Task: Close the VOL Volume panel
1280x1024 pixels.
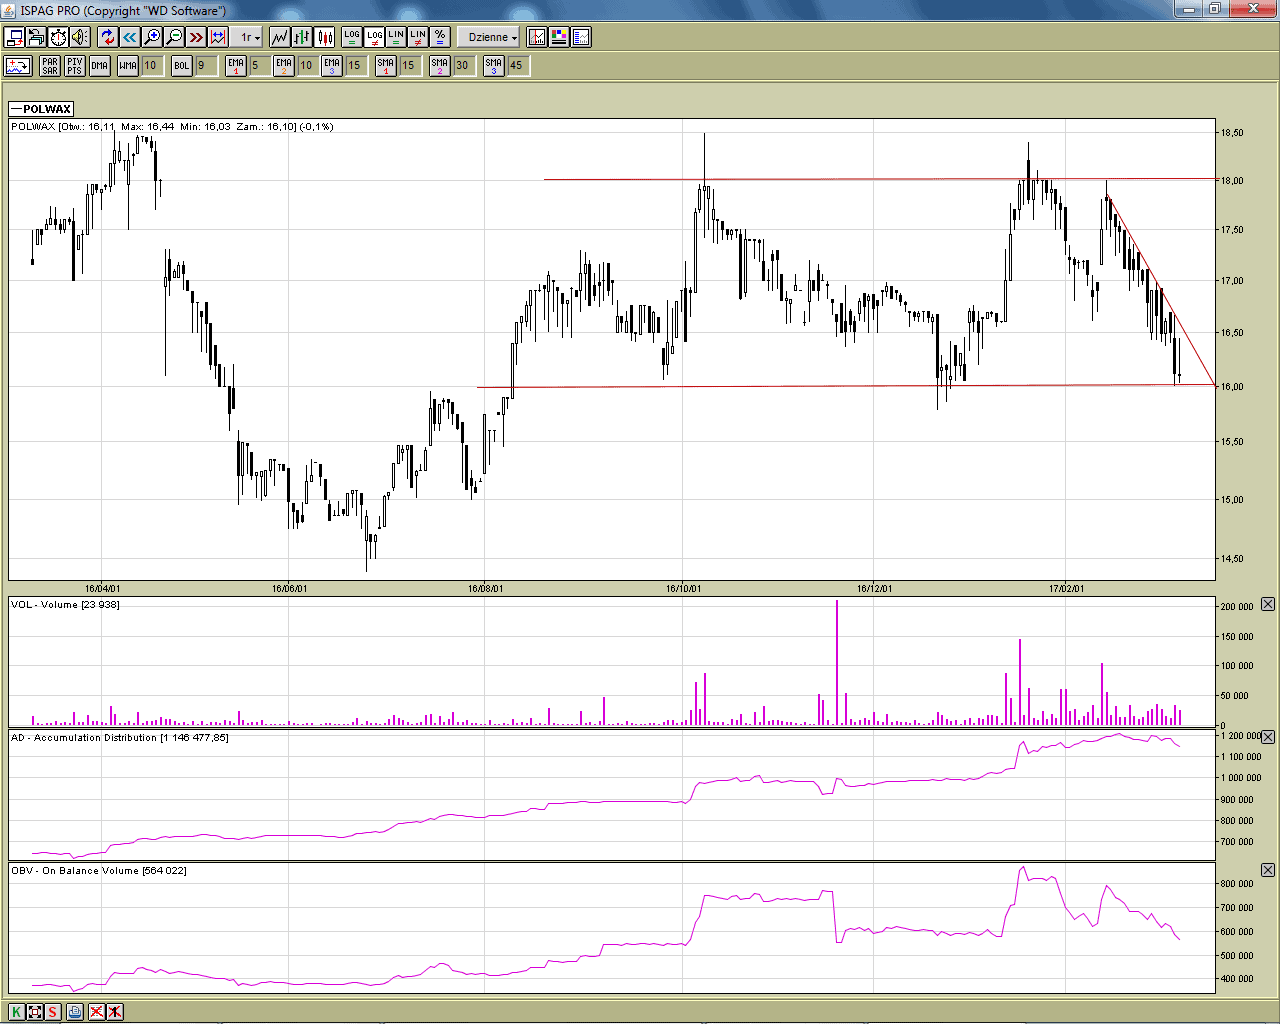Action: coord(1268,604)
